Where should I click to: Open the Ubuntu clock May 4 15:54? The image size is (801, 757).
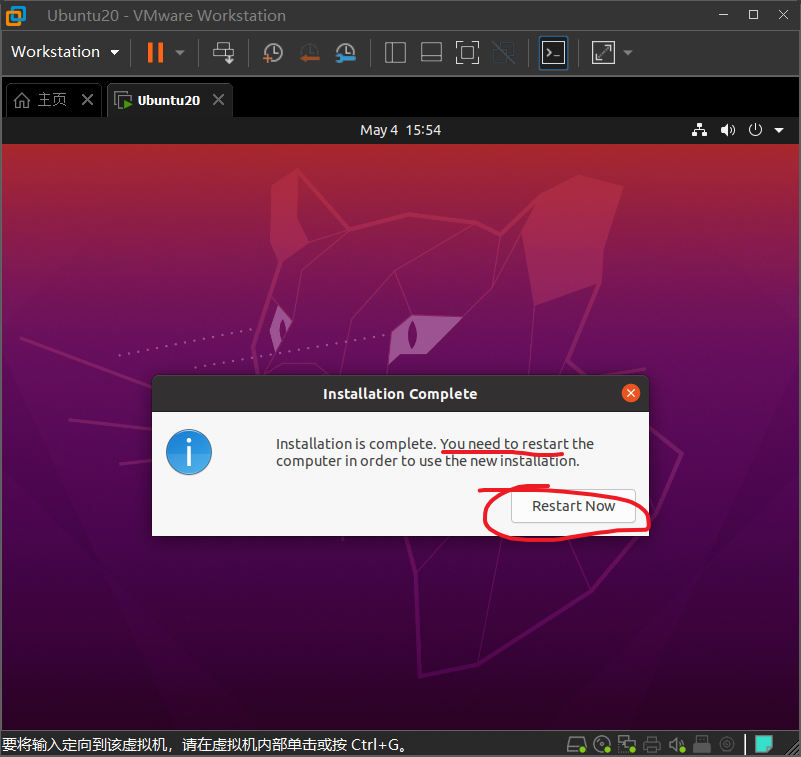coord(400,130)
